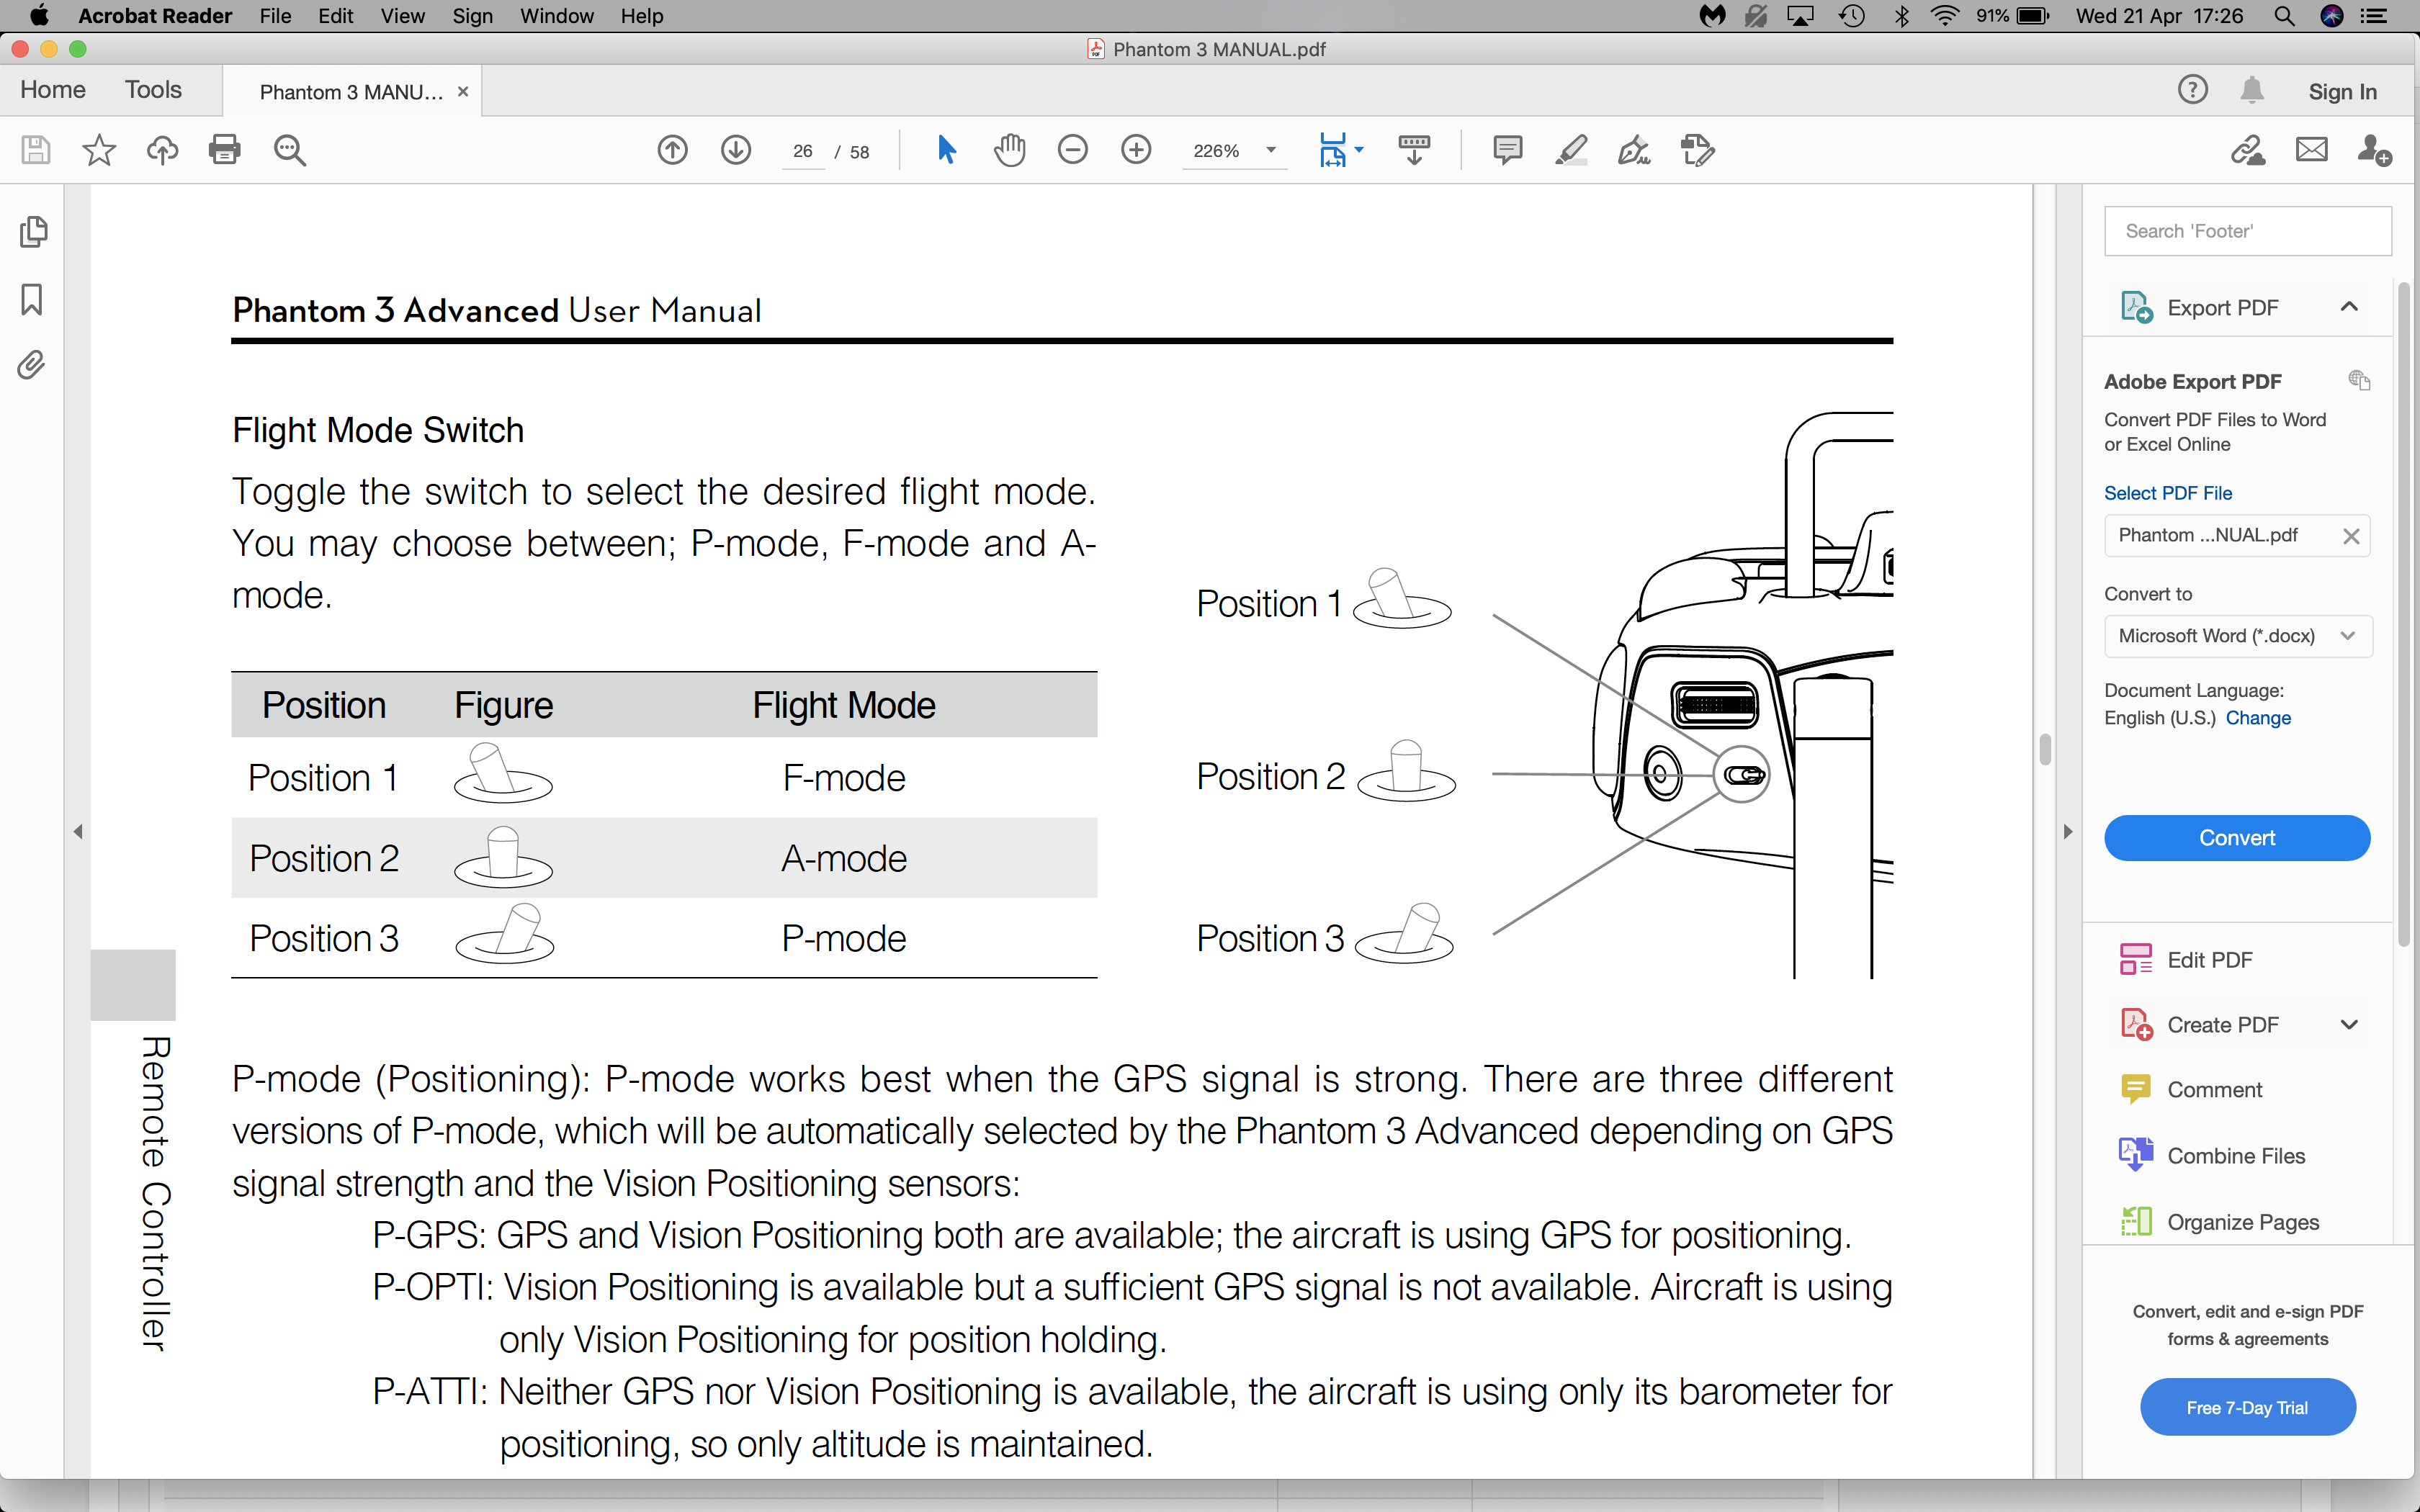
Task: Select the hand pan tool
Action: point(1010,150)
